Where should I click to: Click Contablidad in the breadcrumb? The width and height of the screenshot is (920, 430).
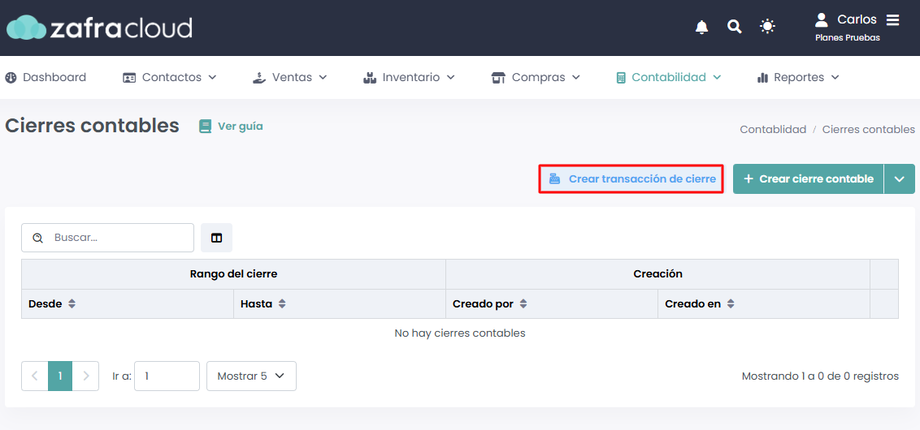(773, 129)
